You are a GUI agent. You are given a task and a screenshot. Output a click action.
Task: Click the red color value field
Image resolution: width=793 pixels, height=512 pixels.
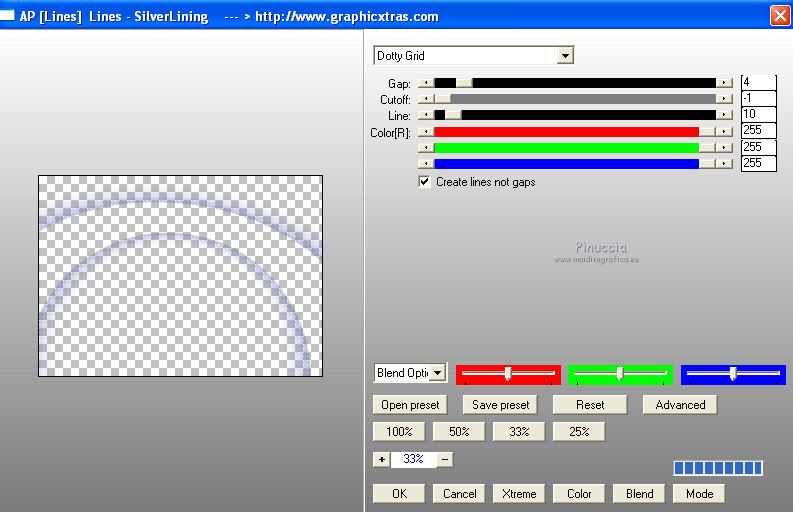tap(759, 131)
